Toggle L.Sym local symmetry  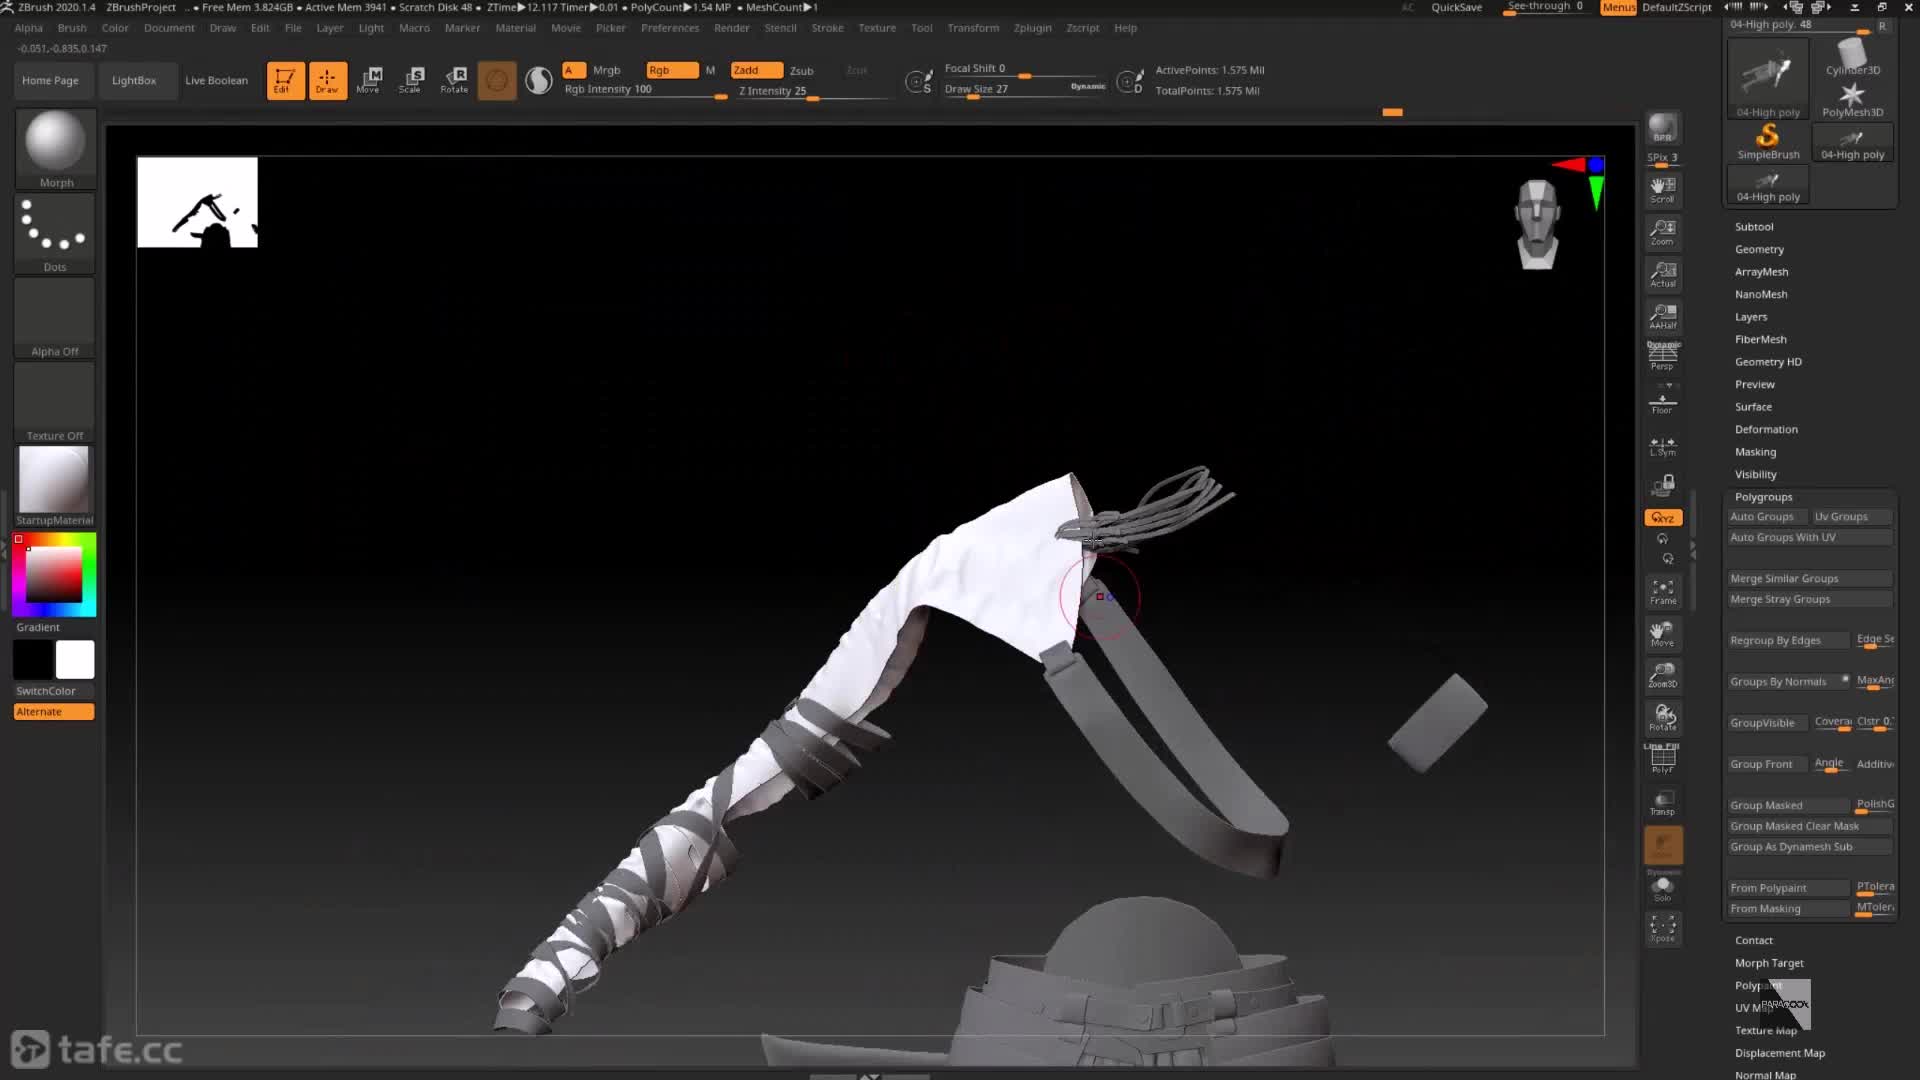point(1663,446)
